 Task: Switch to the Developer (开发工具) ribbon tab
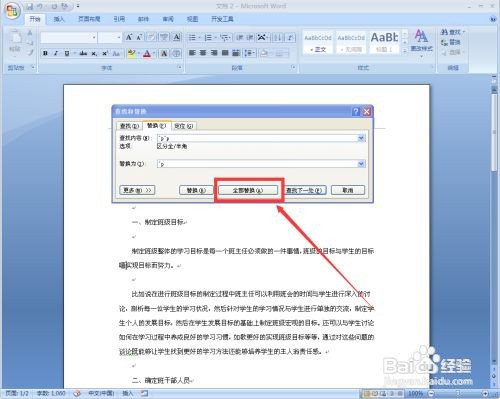[x=222, y=19]
